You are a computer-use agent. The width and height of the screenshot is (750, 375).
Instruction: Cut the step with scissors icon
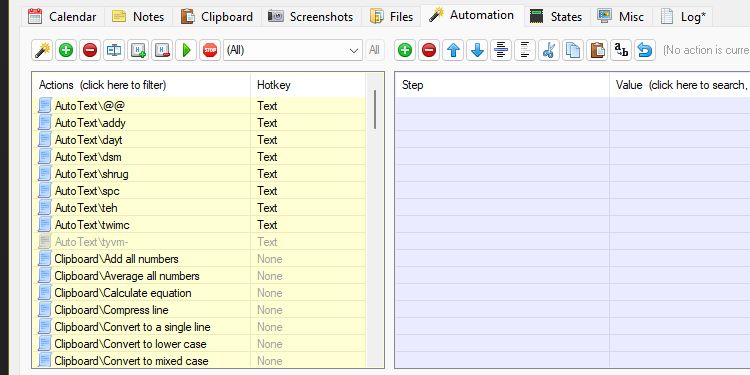coord(549,50)
